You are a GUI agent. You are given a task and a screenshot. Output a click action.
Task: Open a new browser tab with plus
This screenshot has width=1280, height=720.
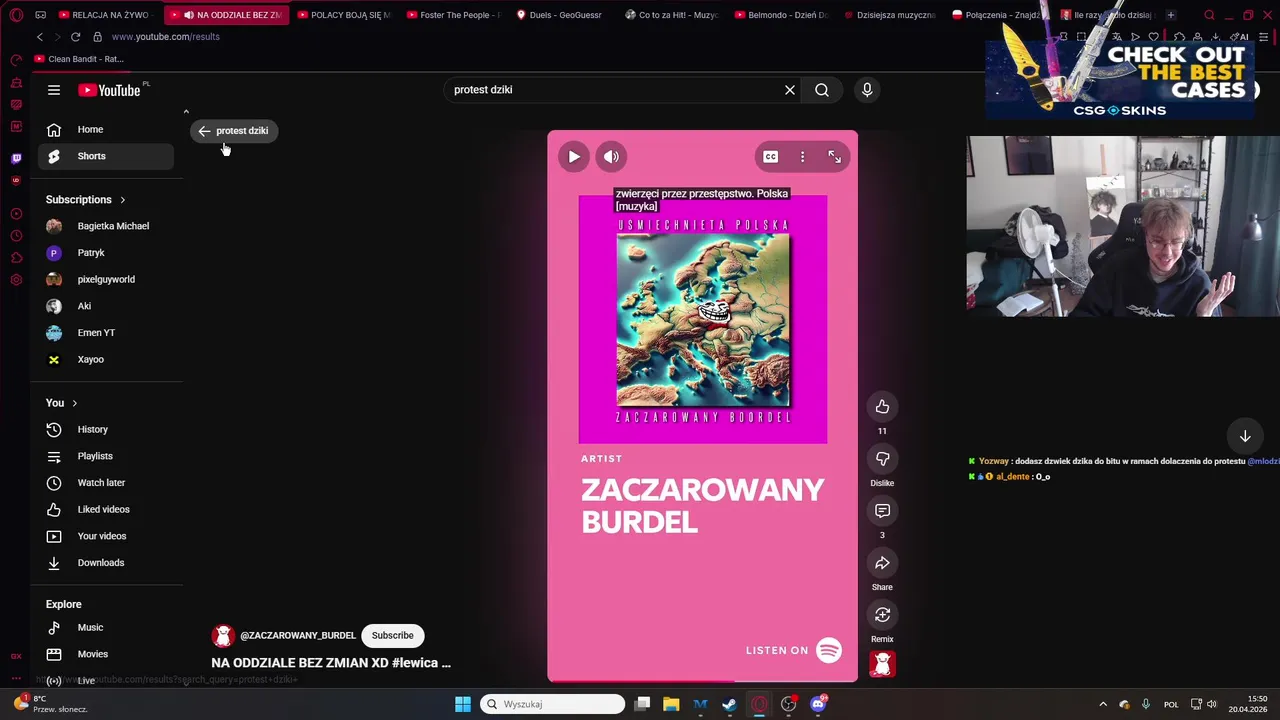coord(1171,15)
